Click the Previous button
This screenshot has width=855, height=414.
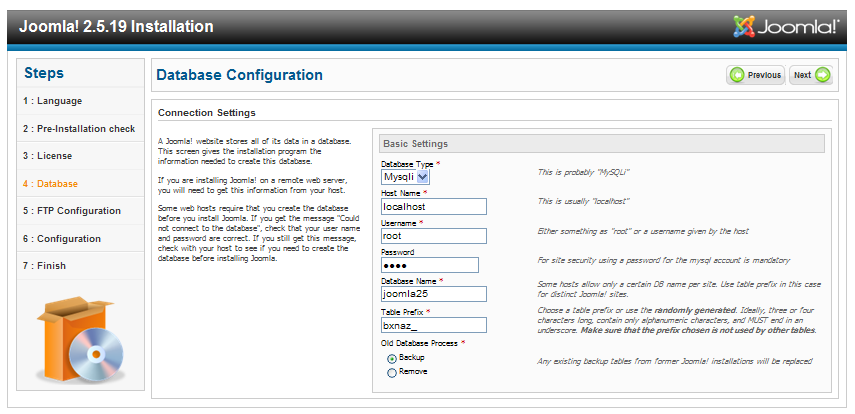point(756,75)
